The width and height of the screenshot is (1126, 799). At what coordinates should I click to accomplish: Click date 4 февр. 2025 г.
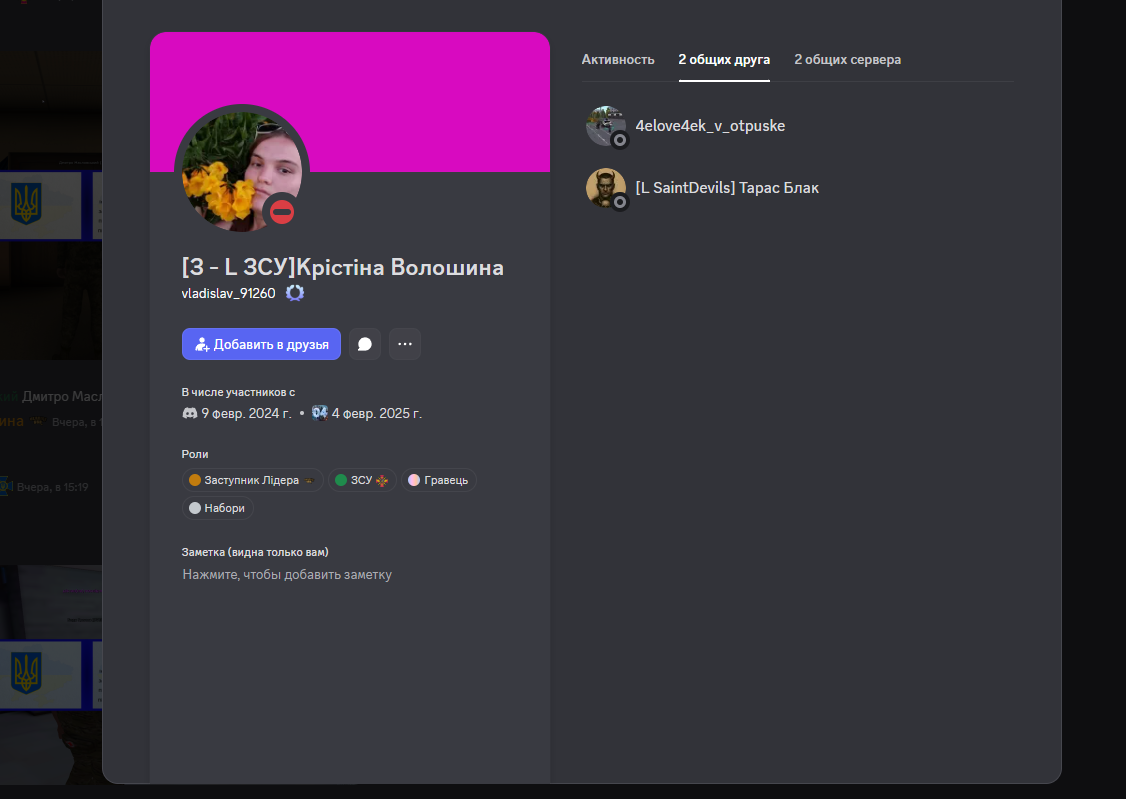pyautogui.click(x=377, y=413)
